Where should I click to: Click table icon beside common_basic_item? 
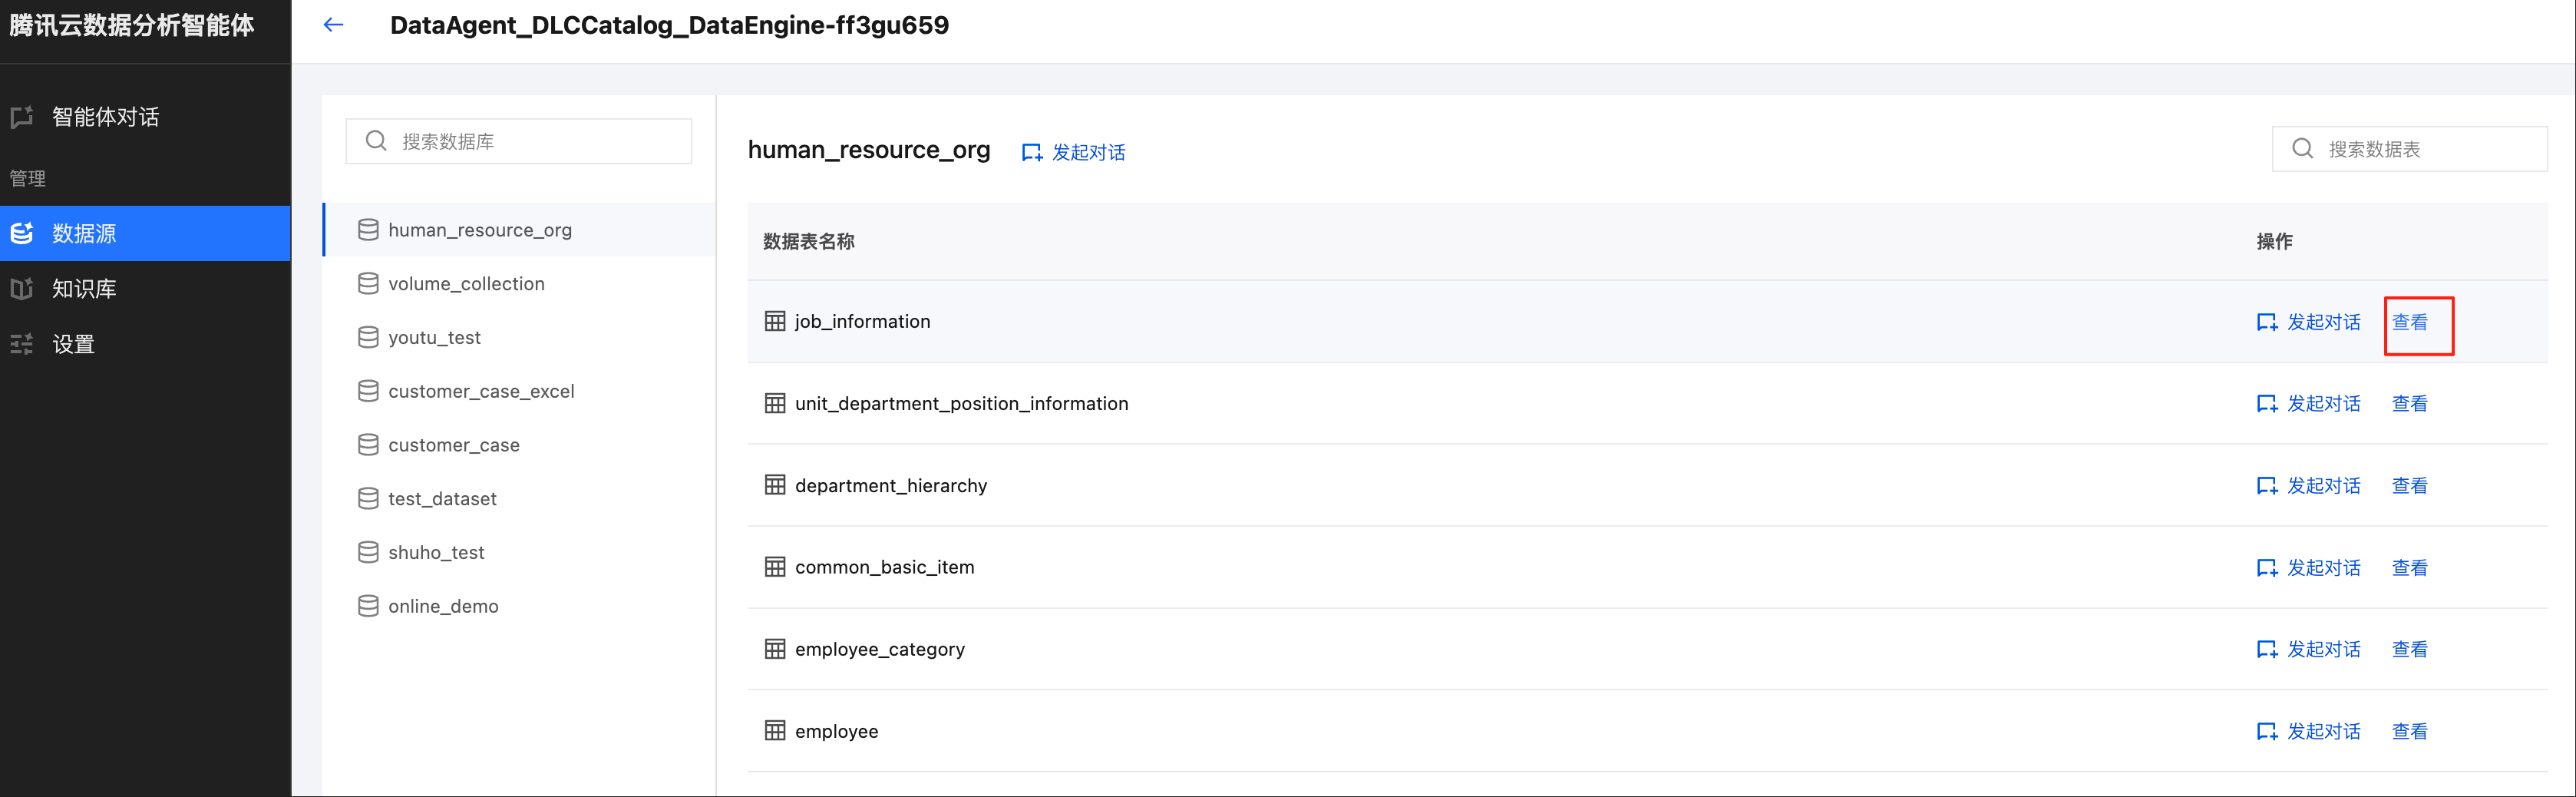tap(775, 567)
